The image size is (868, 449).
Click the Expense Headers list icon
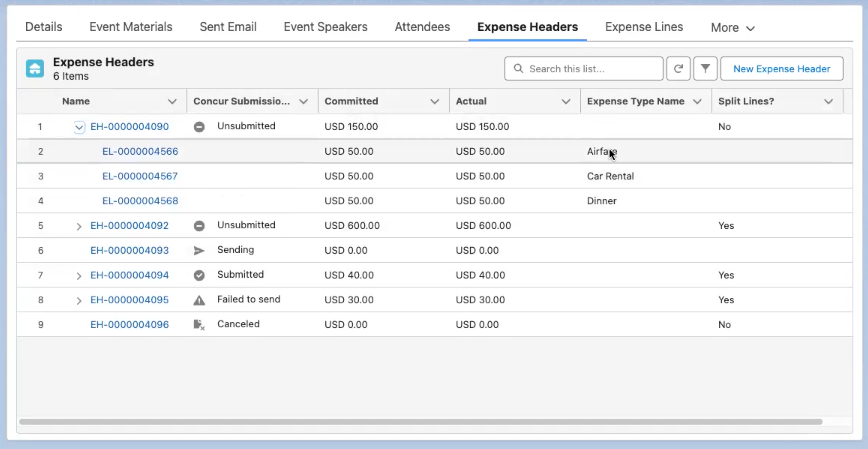[x=35, y=69]
